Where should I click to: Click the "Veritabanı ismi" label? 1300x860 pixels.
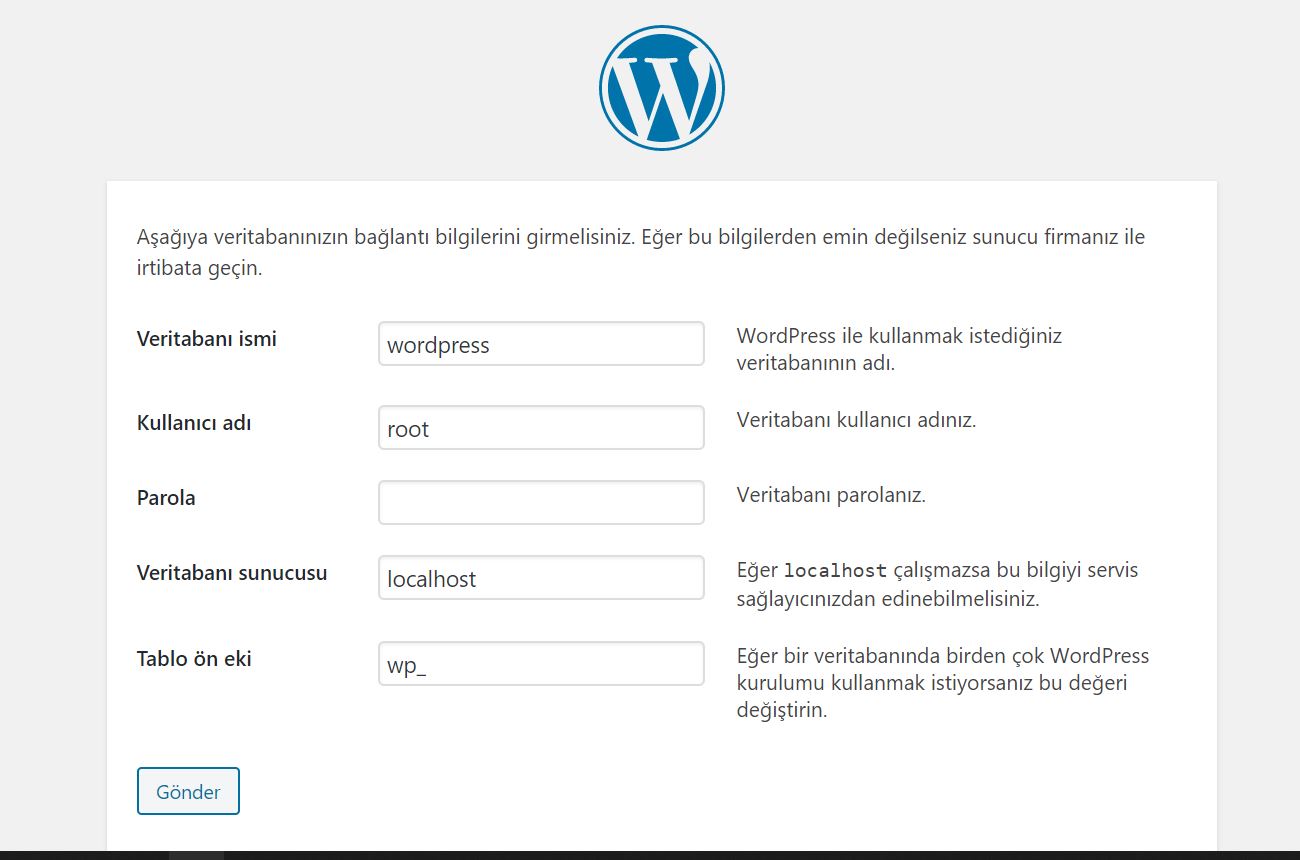tap(207, 339)
